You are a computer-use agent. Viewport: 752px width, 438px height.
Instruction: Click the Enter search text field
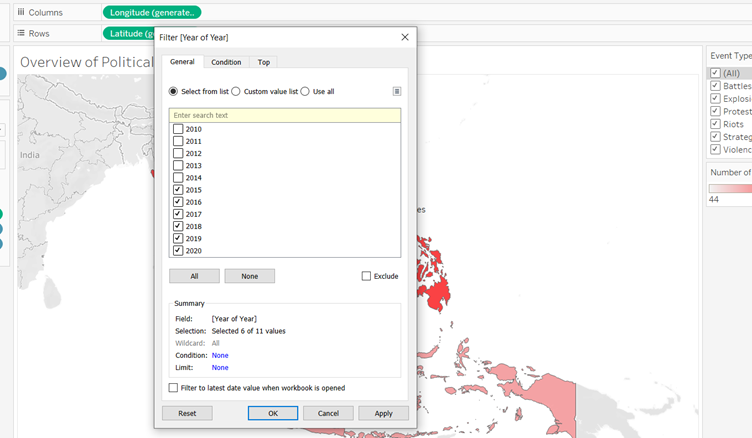285,115
